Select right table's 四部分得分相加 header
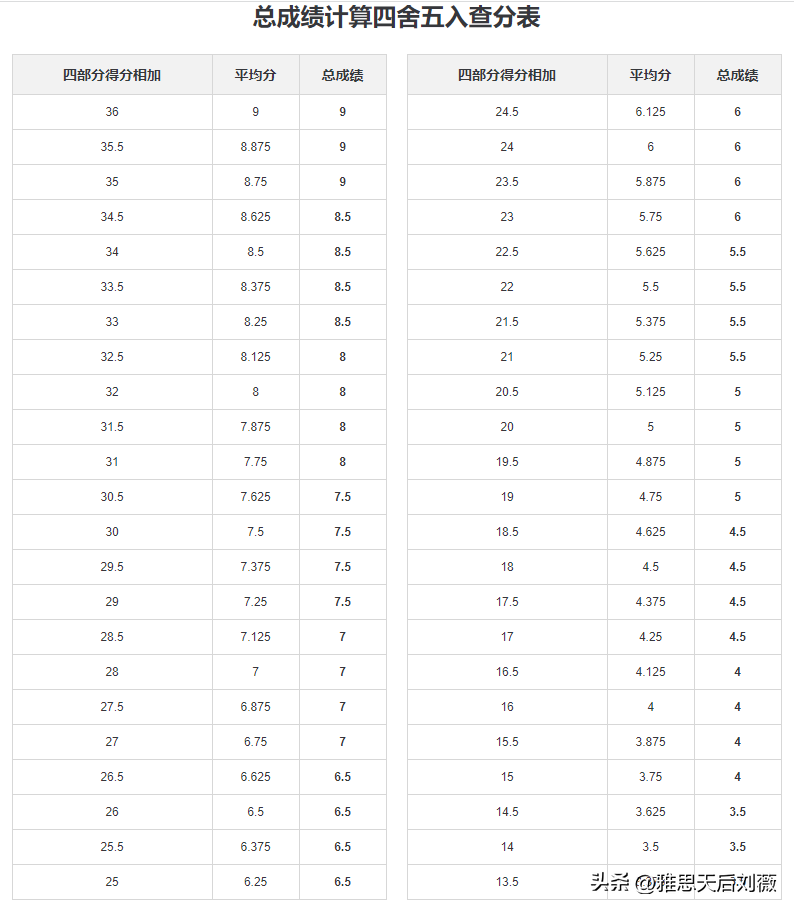 [507, 75]
